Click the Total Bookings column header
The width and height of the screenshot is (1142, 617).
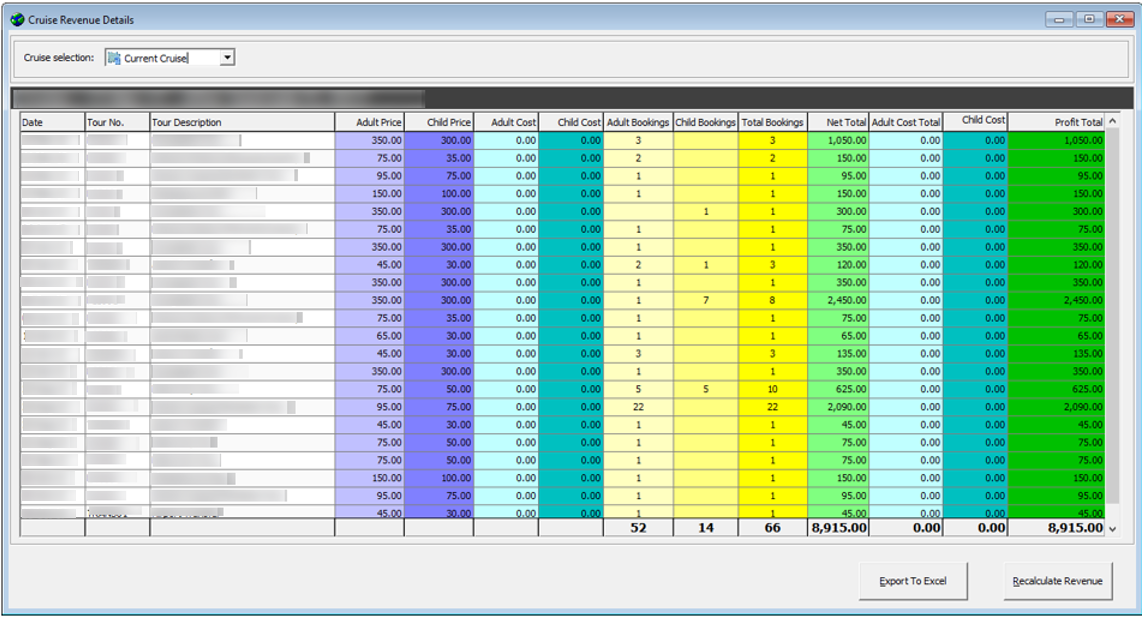773,124
